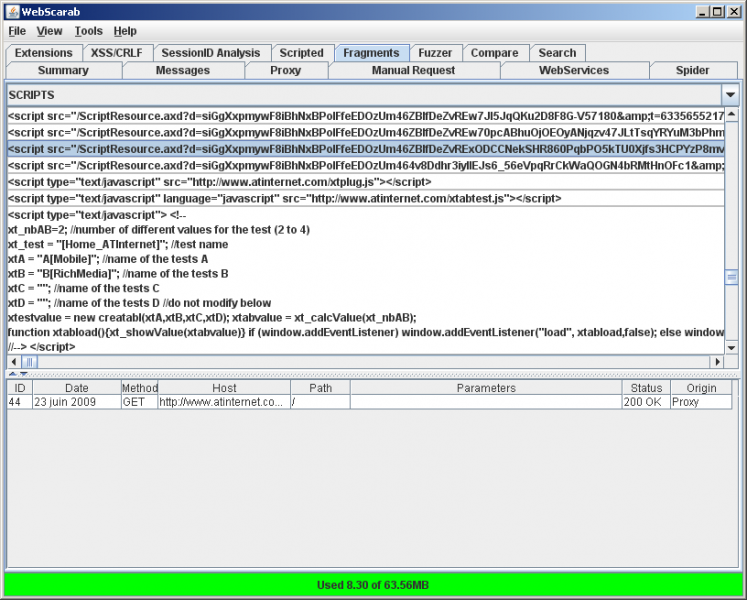The width and height of the screenshot is (747, 600).
Task: Select the xtplug.js script fragment
Action: tap(365, 182)
